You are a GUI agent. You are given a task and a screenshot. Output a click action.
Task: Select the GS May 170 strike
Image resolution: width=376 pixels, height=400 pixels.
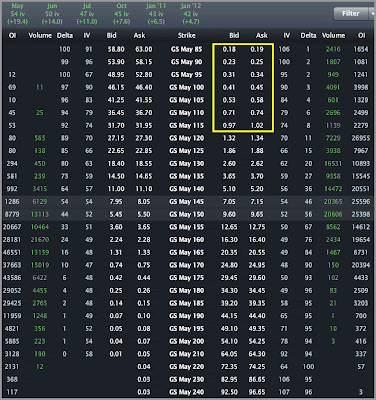[187, 265]
